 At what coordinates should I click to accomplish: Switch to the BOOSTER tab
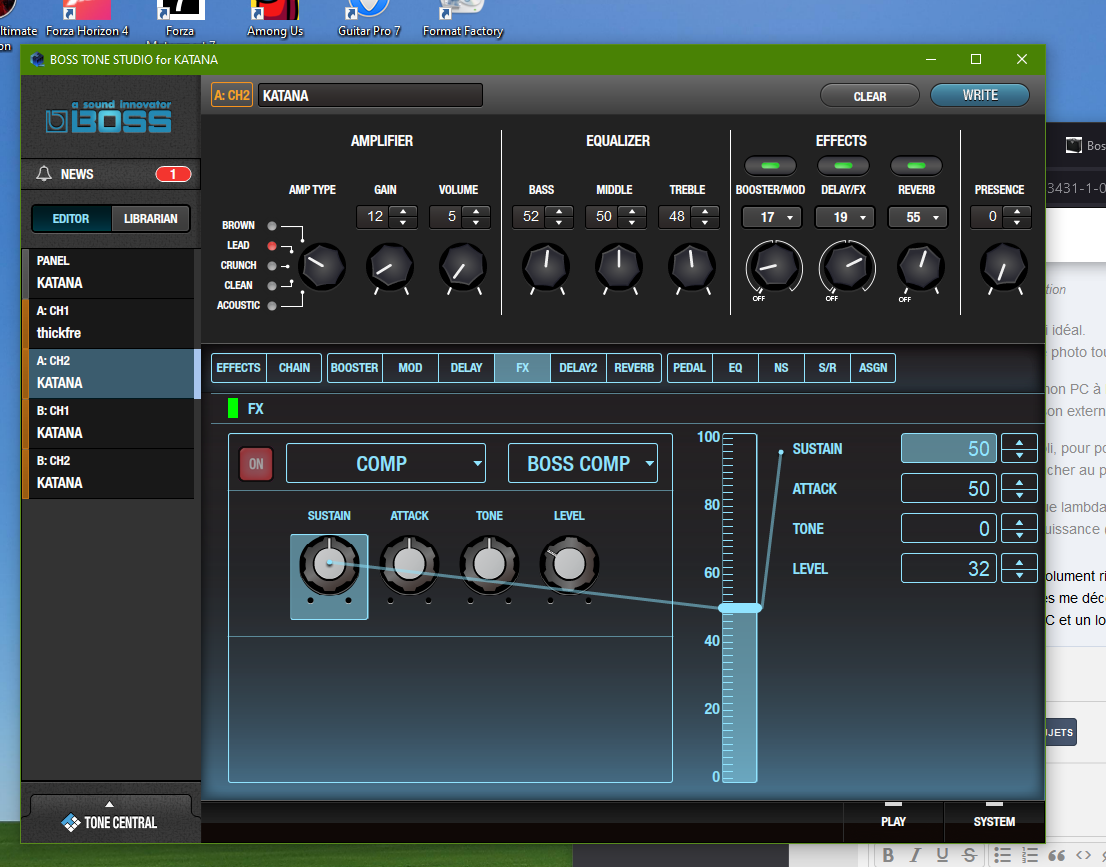coord(355,368)
